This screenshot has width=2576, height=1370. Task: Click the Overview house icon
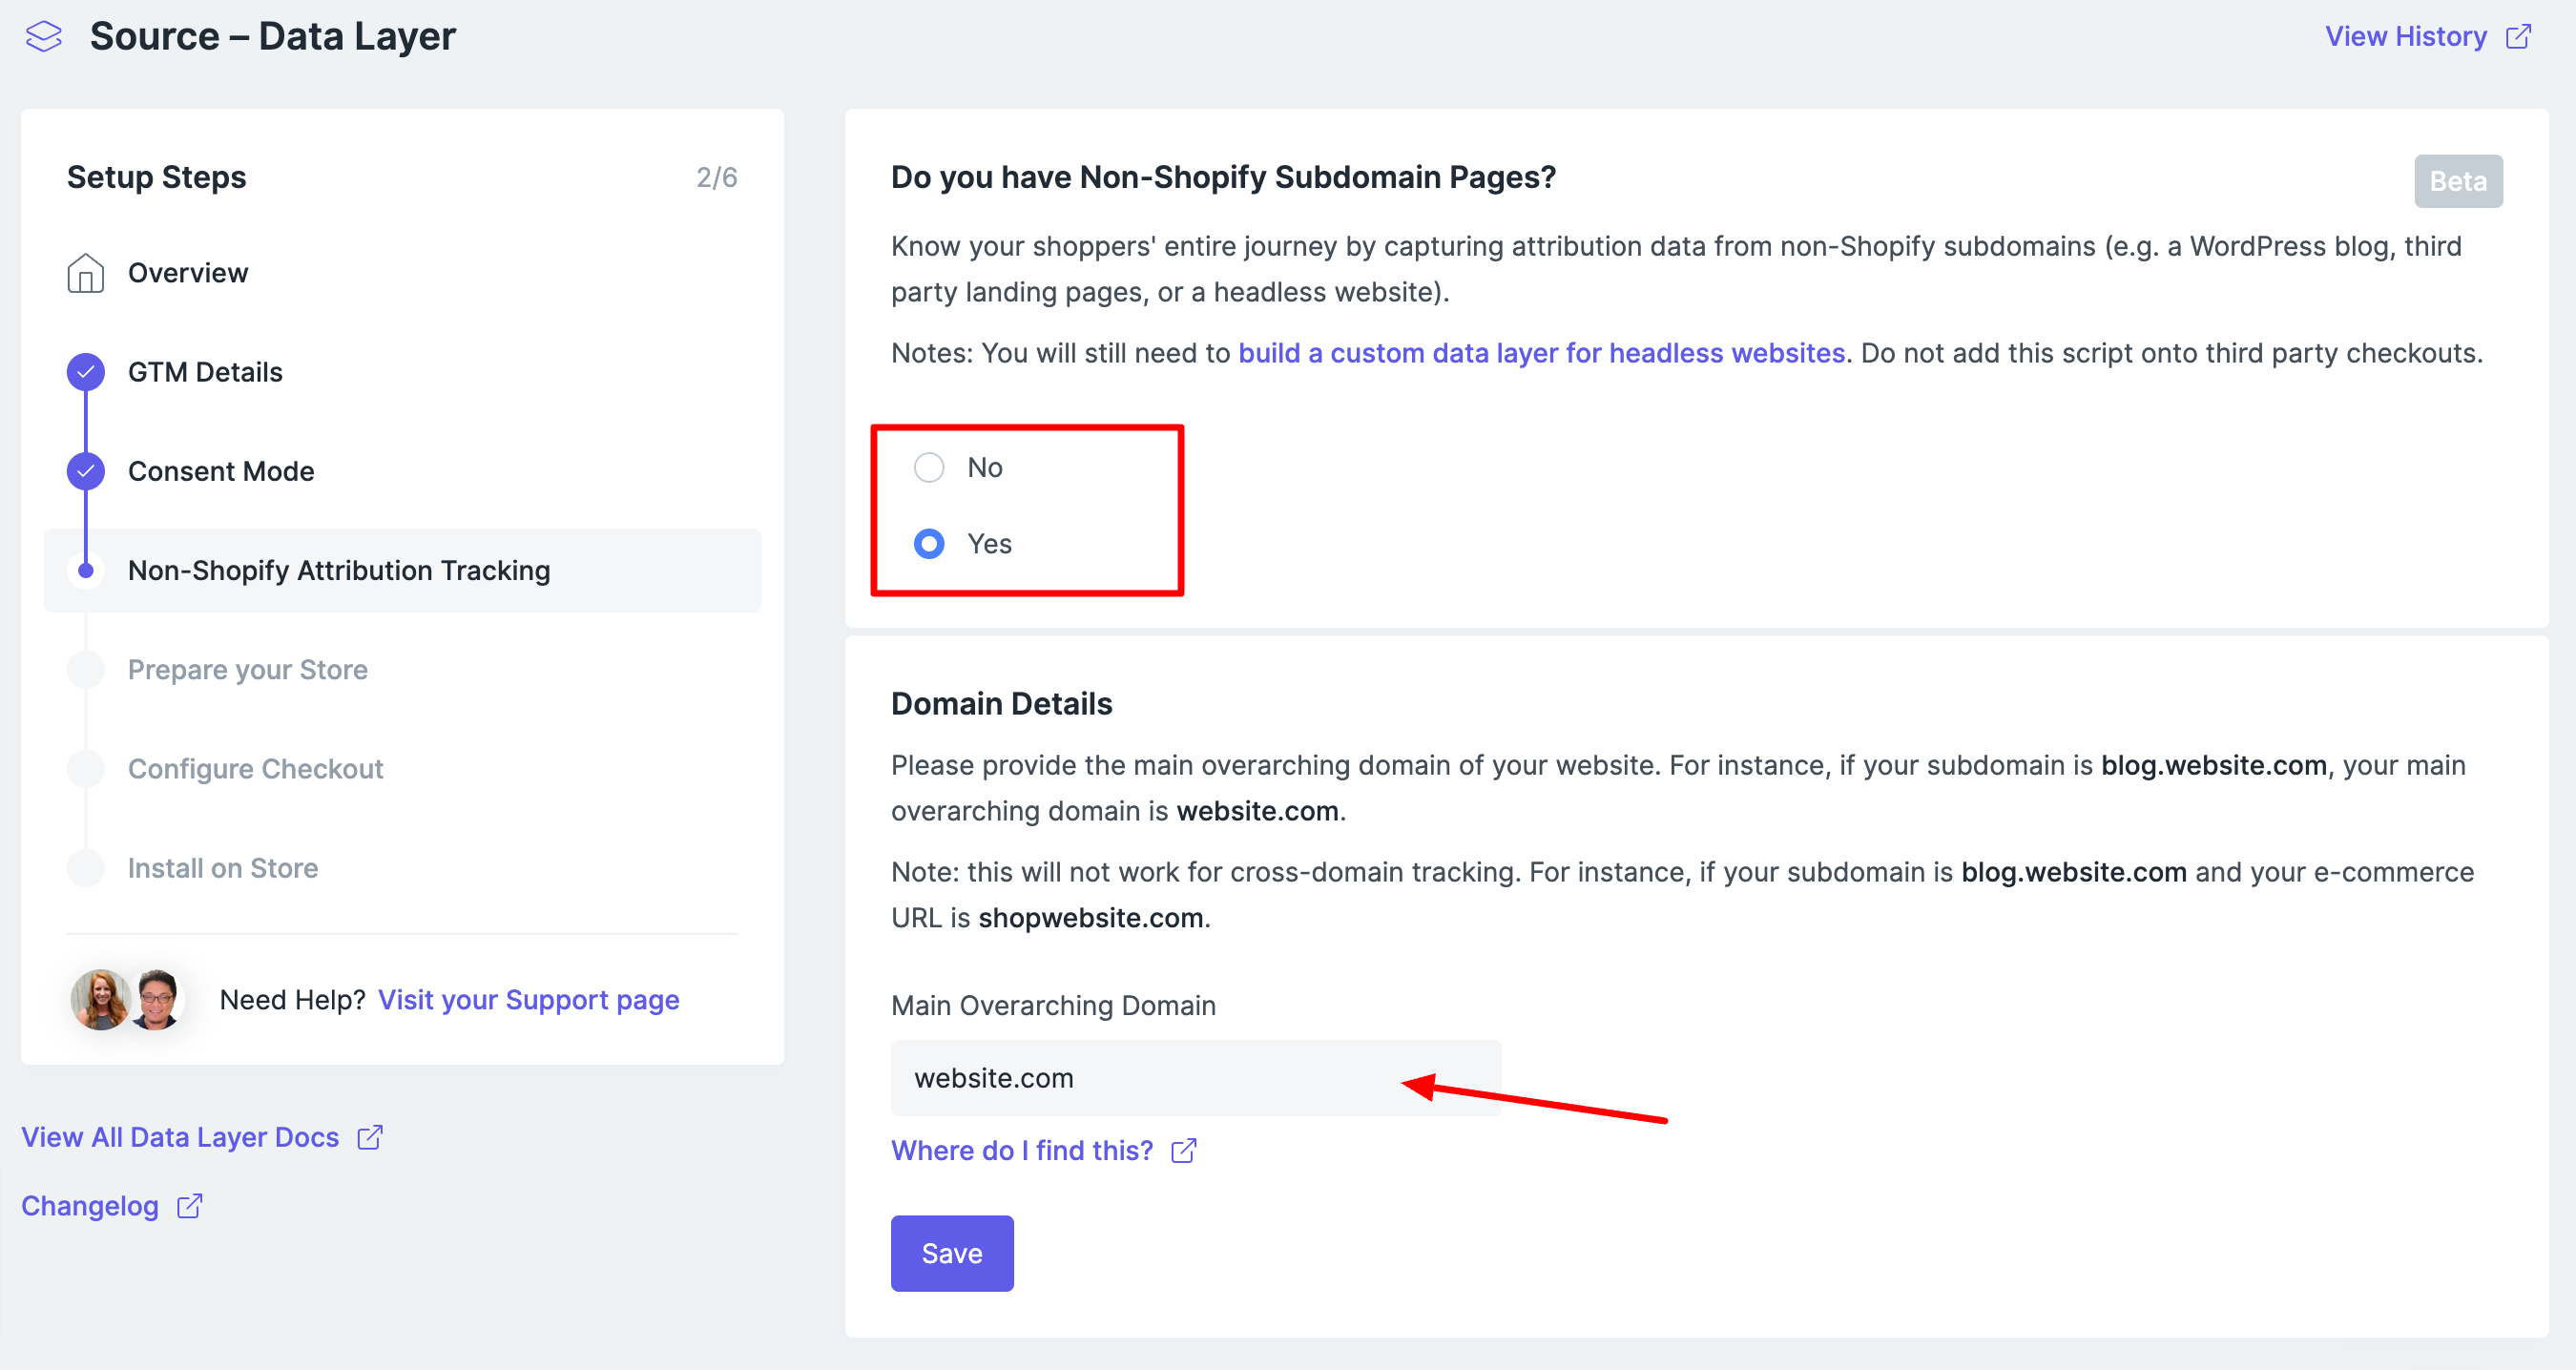tap(85, 273)
